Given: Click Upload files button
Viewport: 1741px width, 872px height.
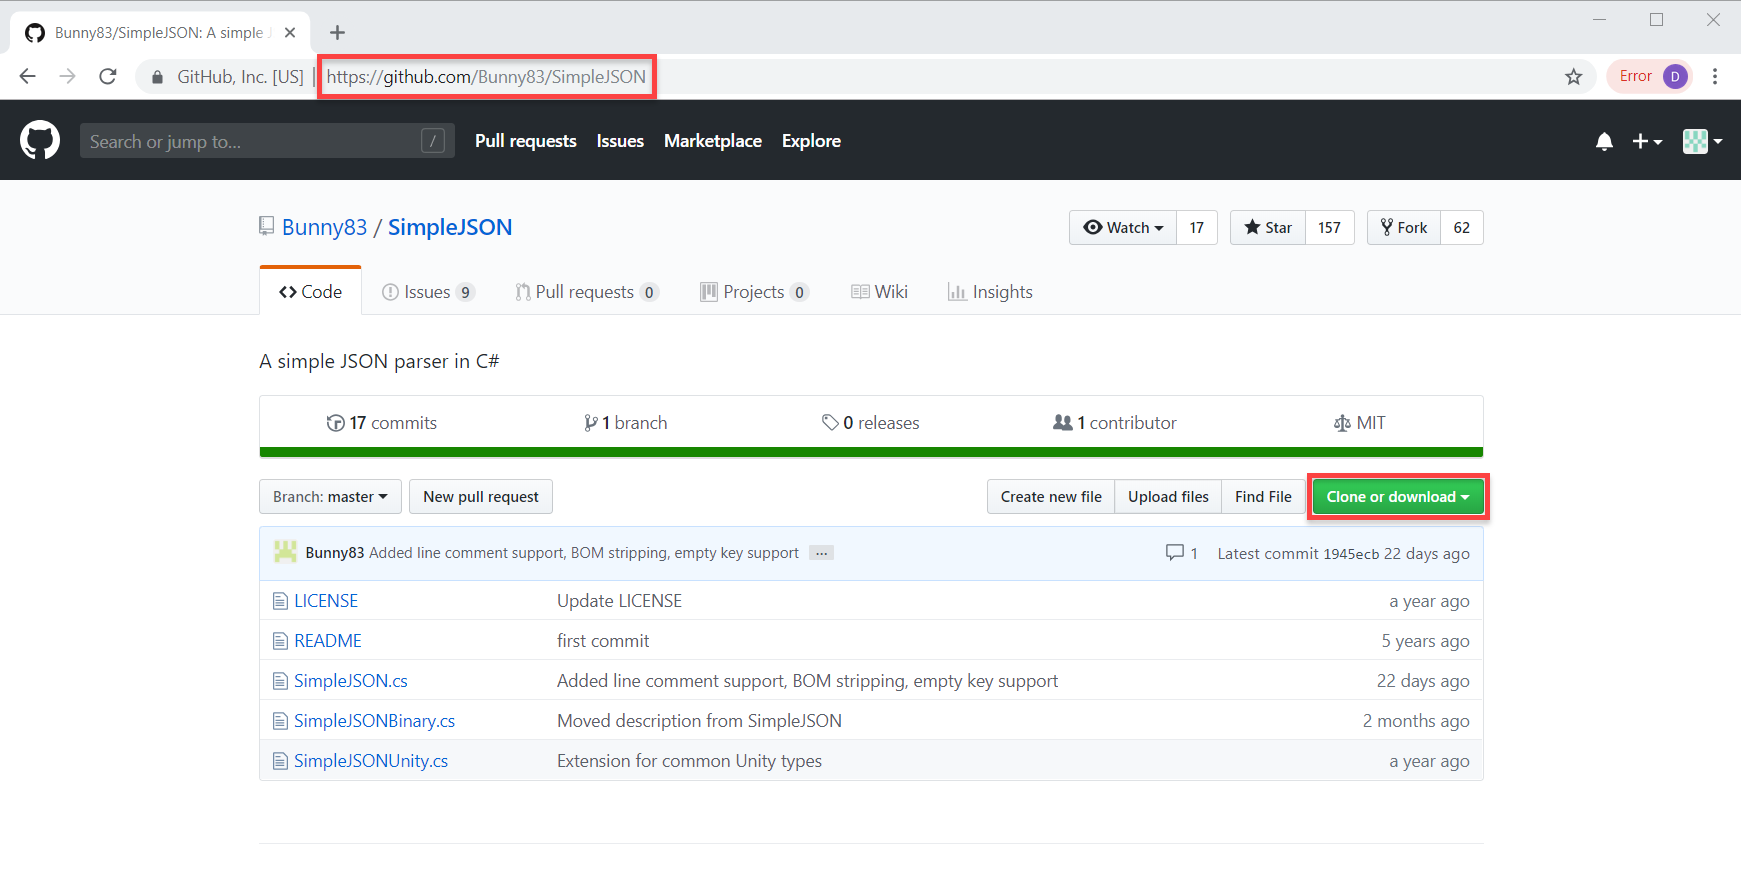Looking at the screenshot, I should (x=1168, y=497).
